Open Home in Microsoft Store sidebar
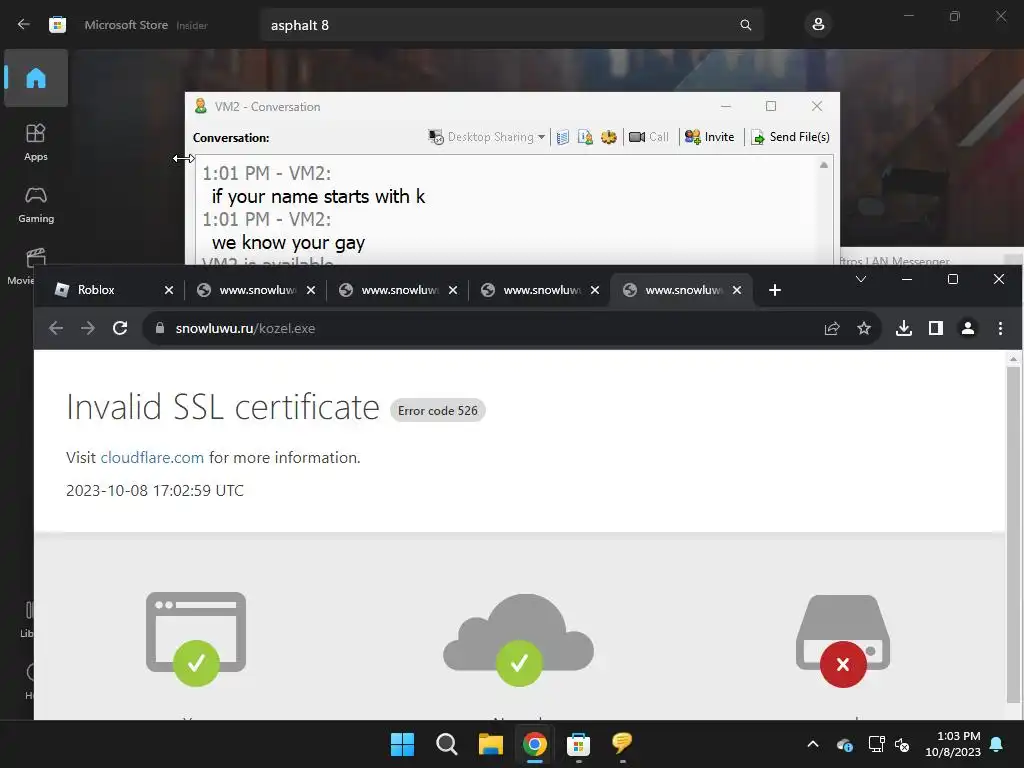 (x=36, y=78)
